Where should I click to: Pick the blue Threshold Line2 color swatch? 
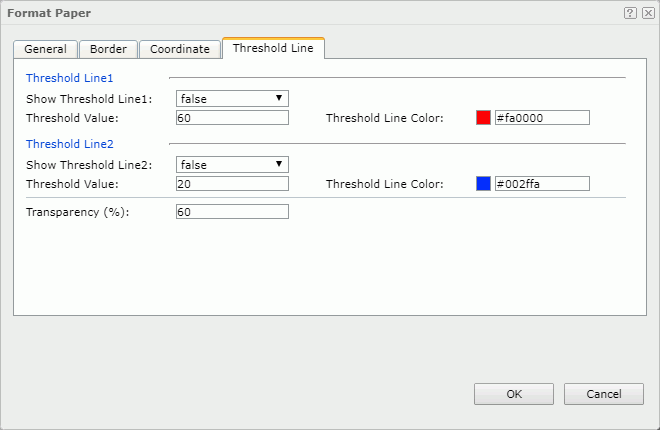click(483, 184)
